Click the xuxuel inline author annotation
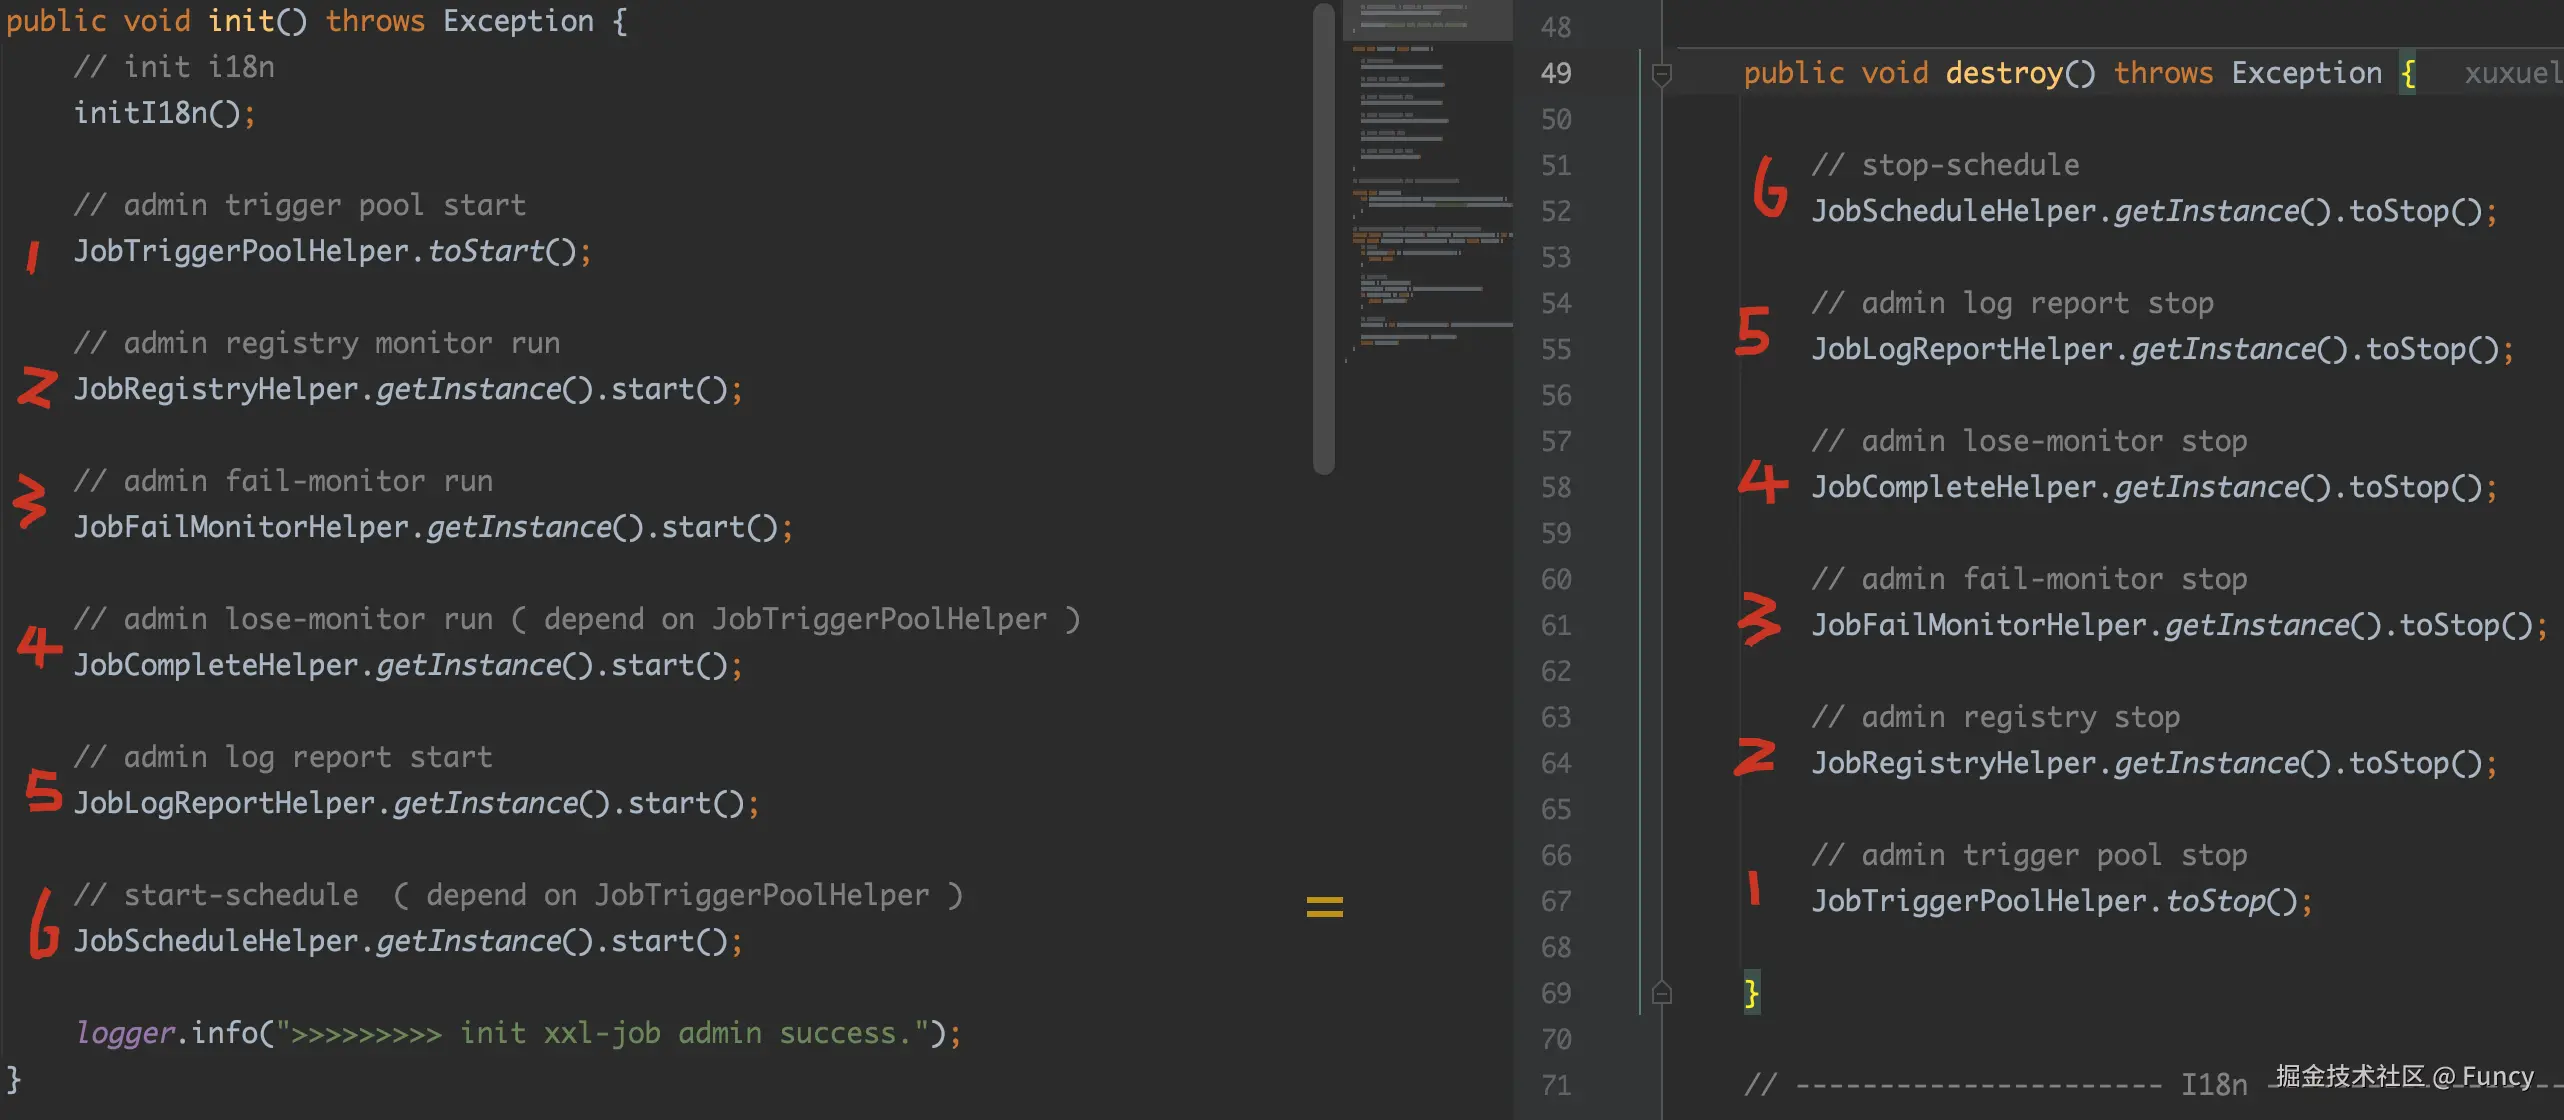This screenshot has width=2564, height=1120. click(x=2511, y=73)
